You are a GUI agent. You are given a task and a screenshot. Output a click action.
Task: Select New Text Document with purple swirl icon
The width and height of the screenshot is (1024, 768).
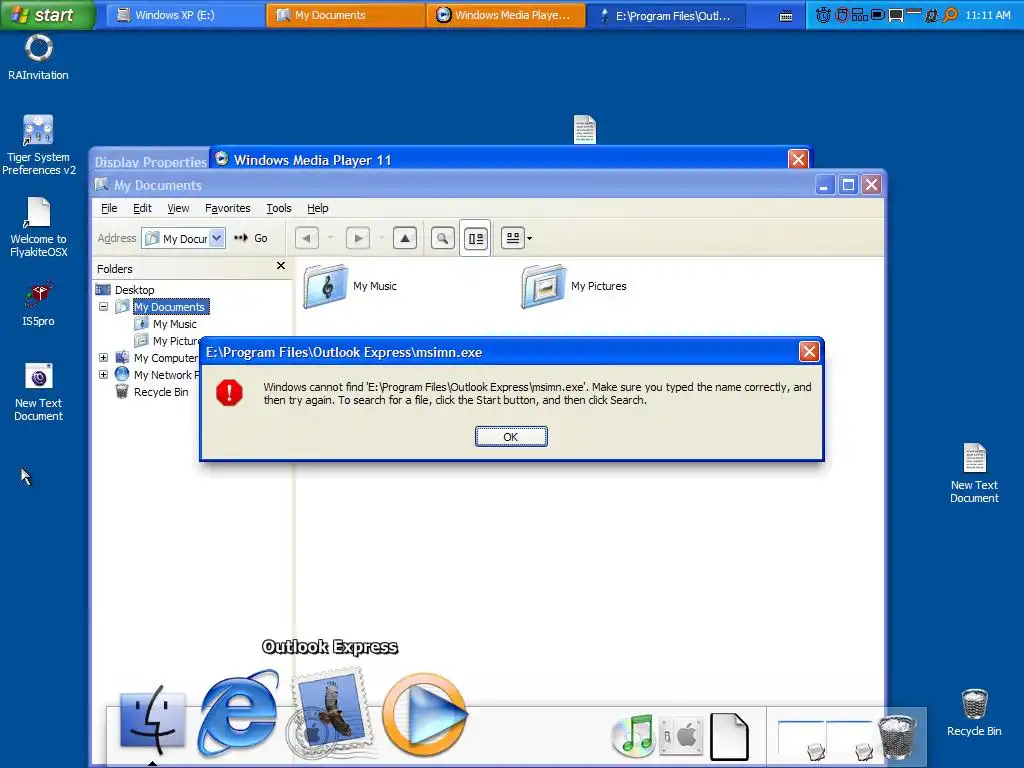point(39,392)
